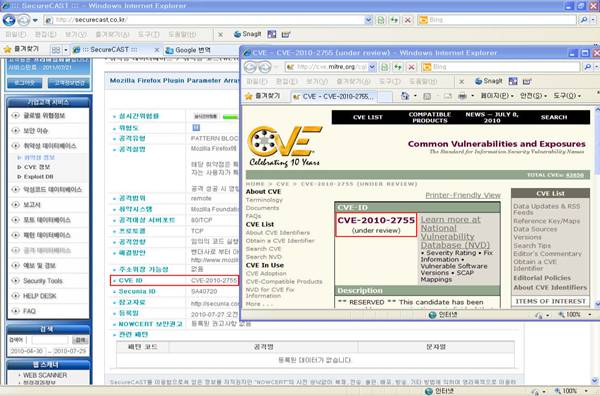
Task: Open 편집(E) menu in SecureCAST window
Action: point(46,34)
